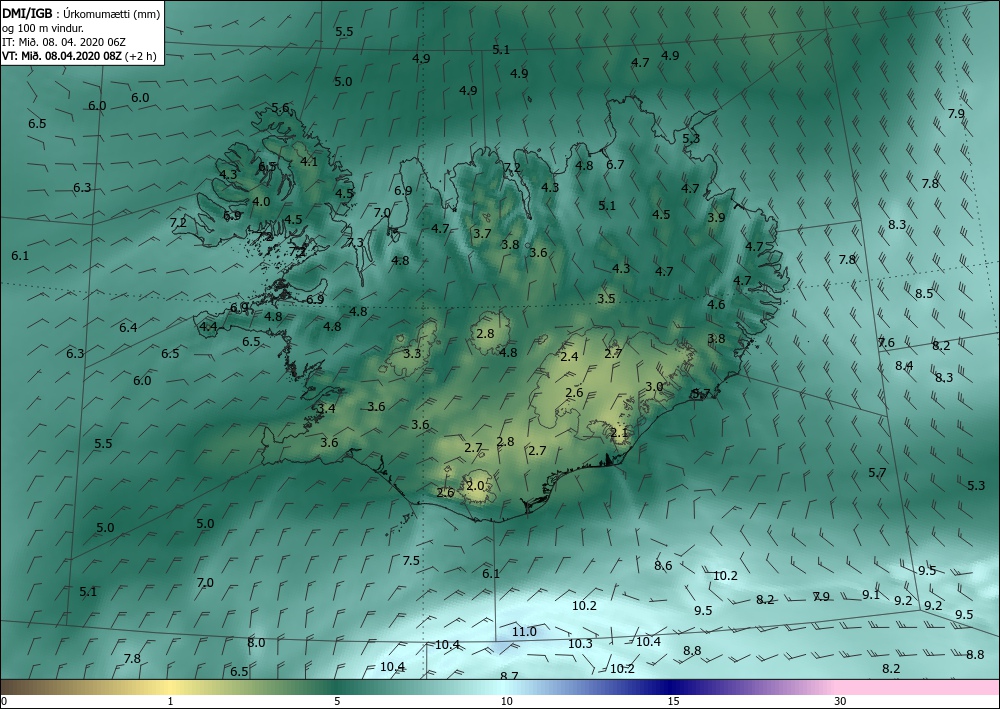The width and height of the screenshot is (1000, 709).
Task: Click the map value "4.0" in the Westfjords
Action: point(261,201)
